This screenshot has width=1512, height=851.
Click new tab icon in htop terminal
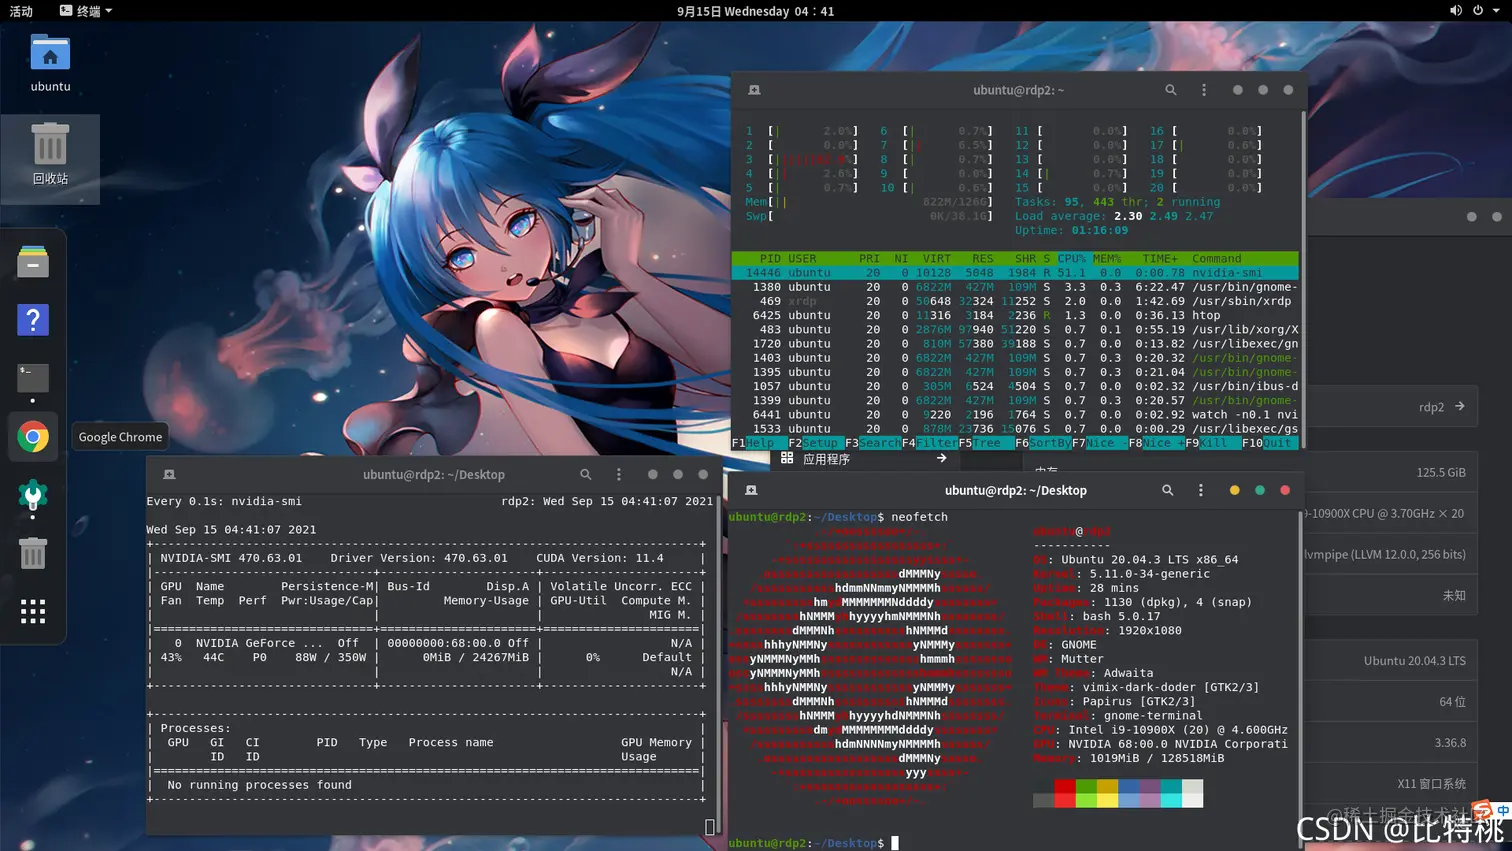754,90
